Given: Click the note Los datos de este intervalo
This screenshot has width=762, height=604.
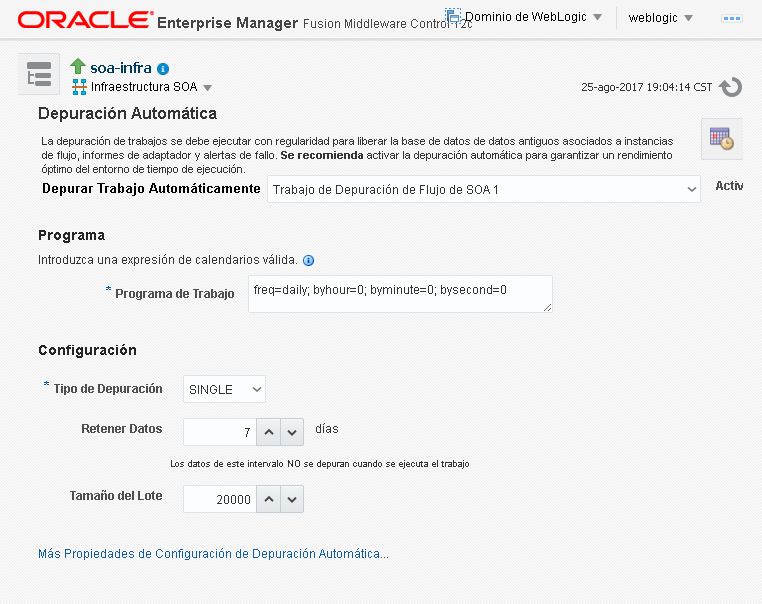Looking at the screenshot, I should tap(320, 464).
